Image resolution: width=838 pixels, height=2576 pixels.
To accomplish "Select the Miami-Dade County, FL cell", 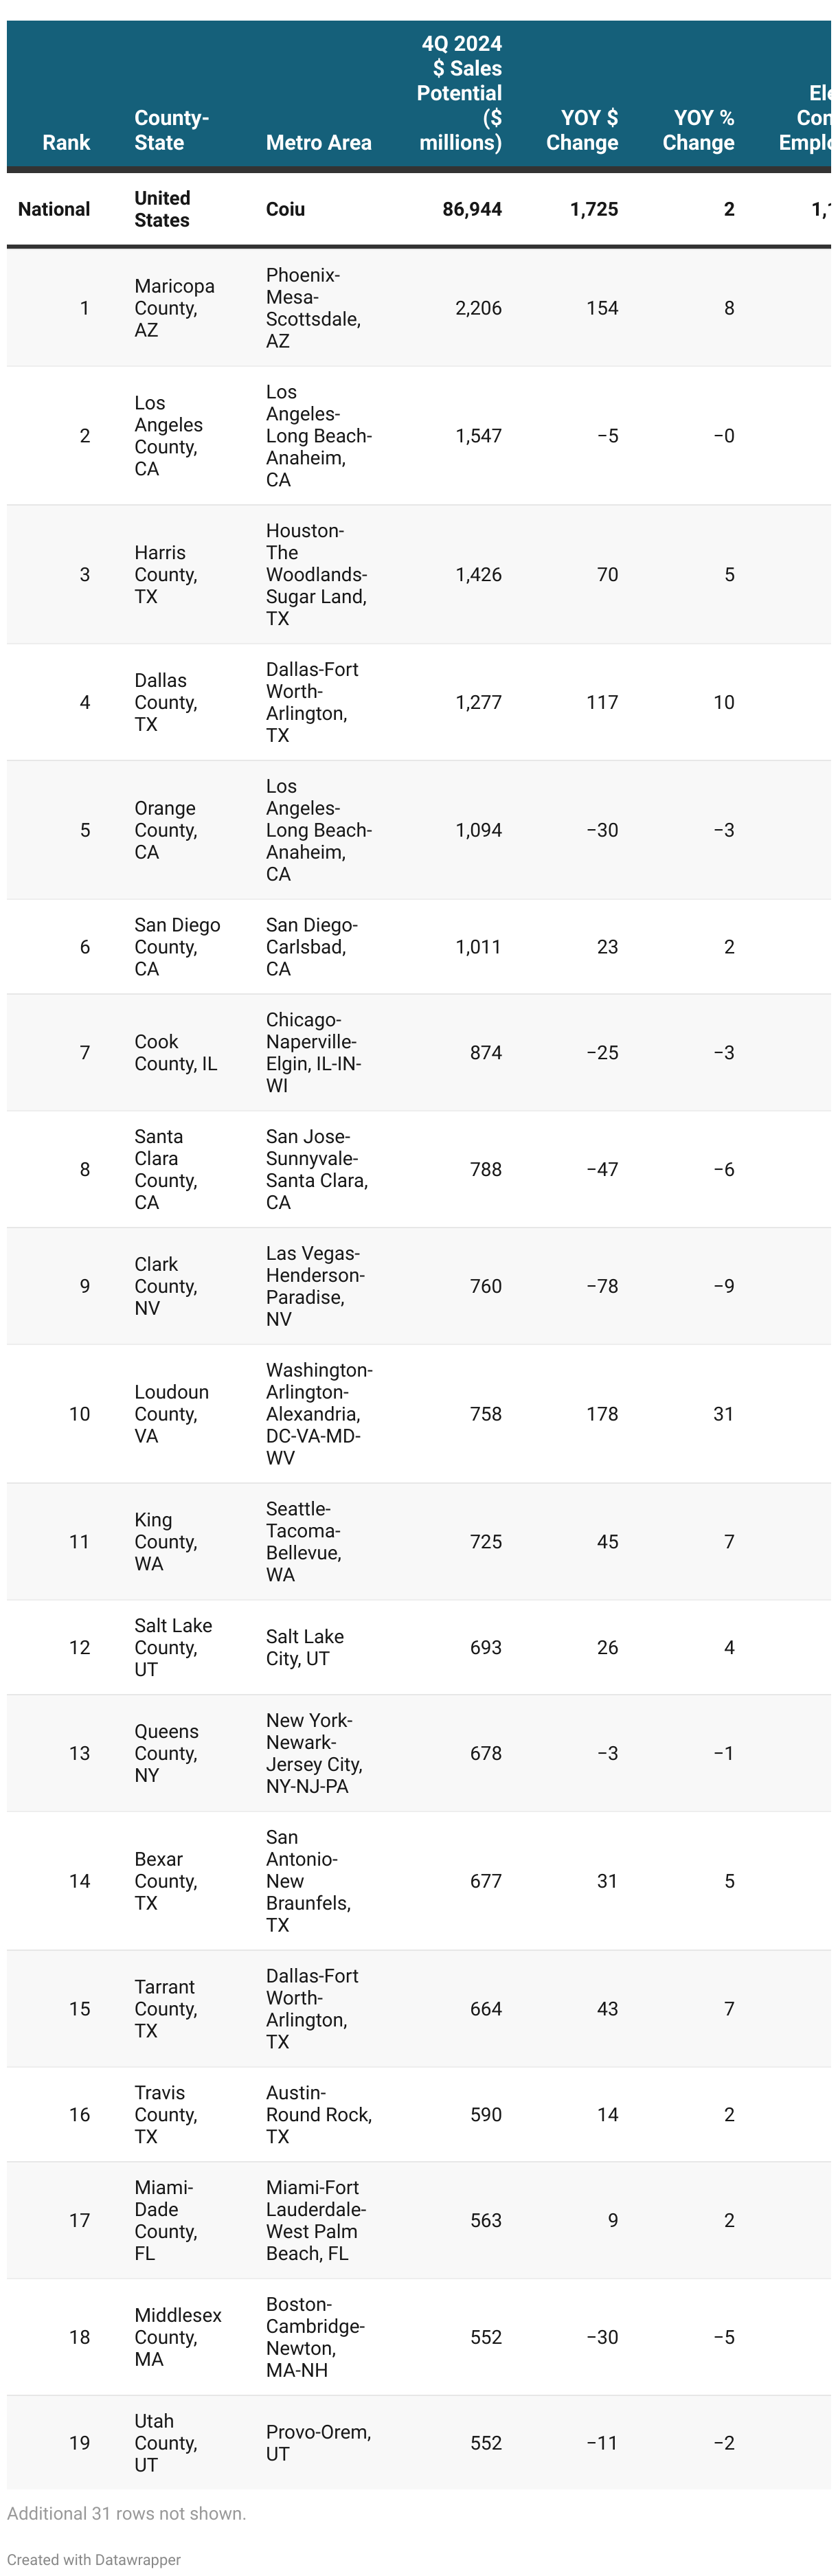I will coord(166,2221).
